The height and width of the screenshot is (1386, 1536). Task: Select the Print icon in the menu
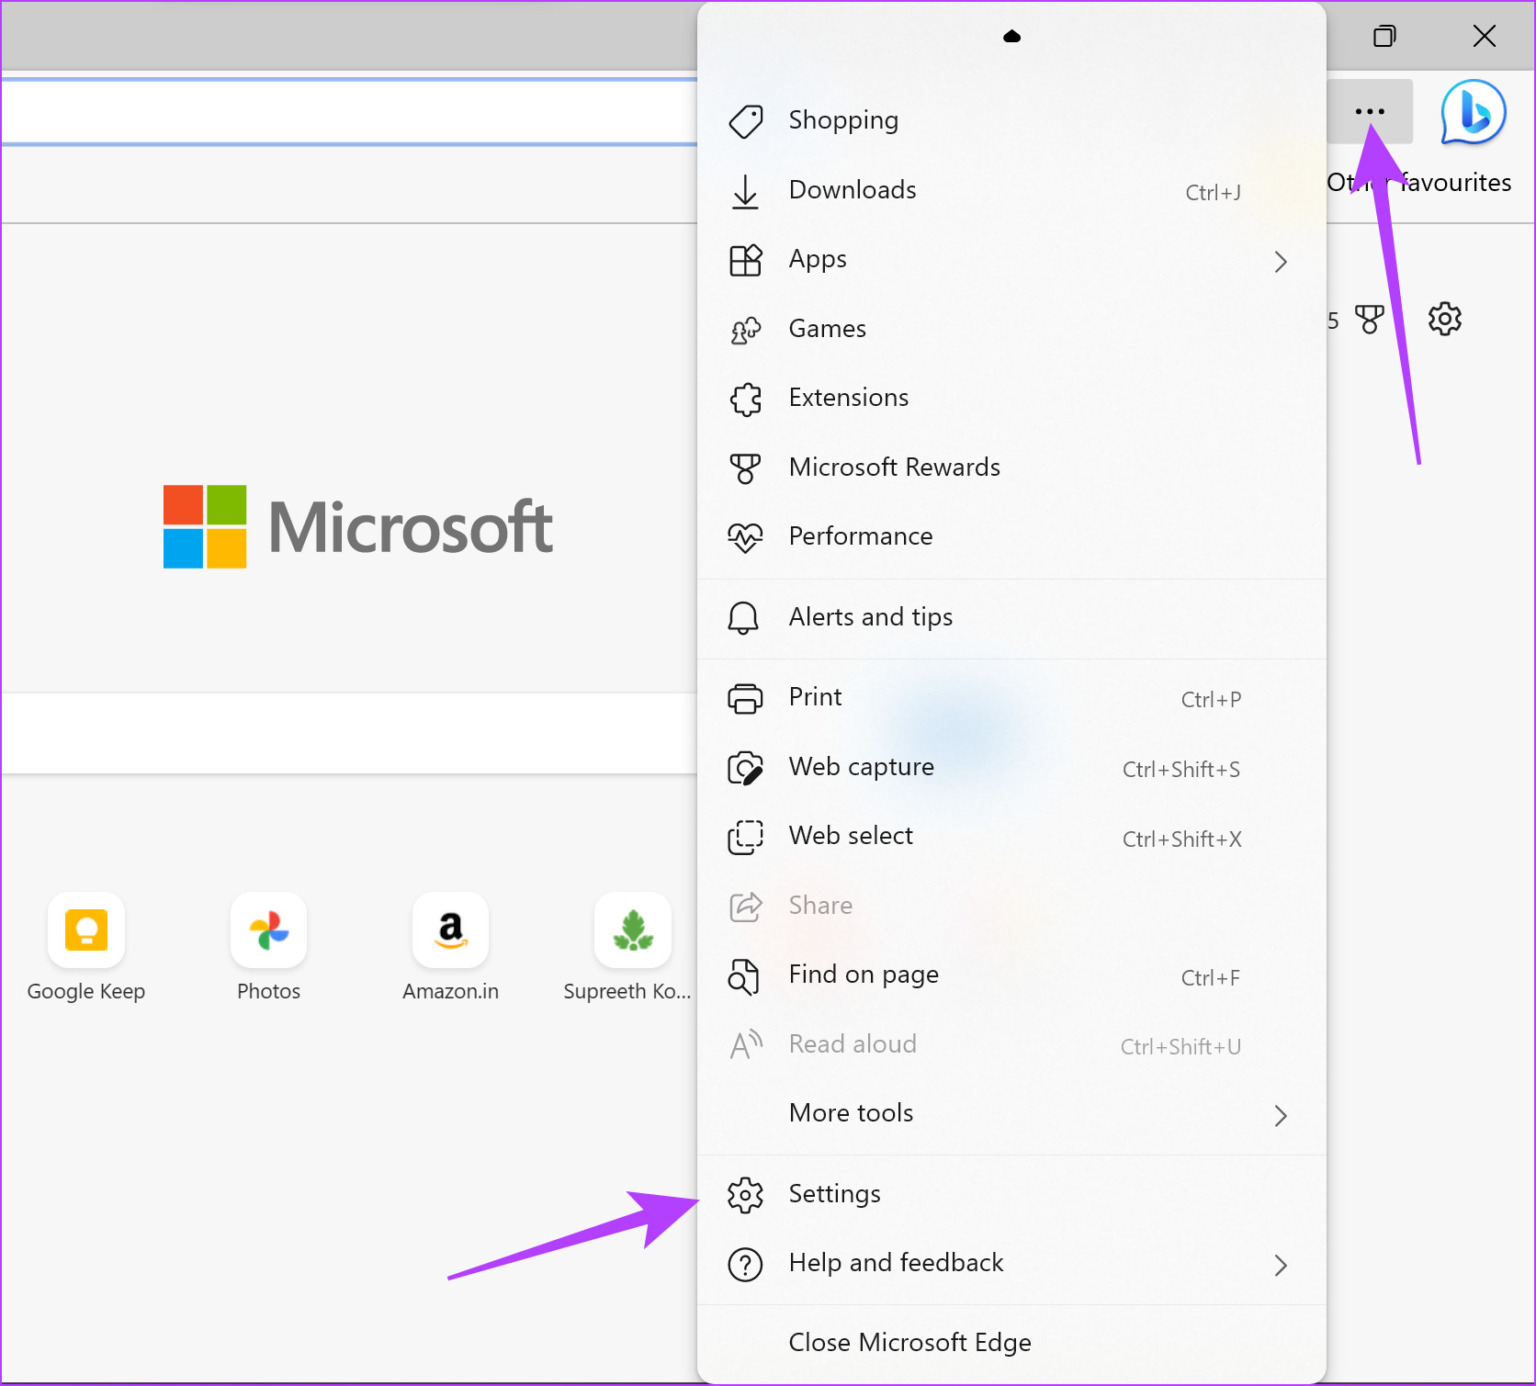click(x=745, y=698)
